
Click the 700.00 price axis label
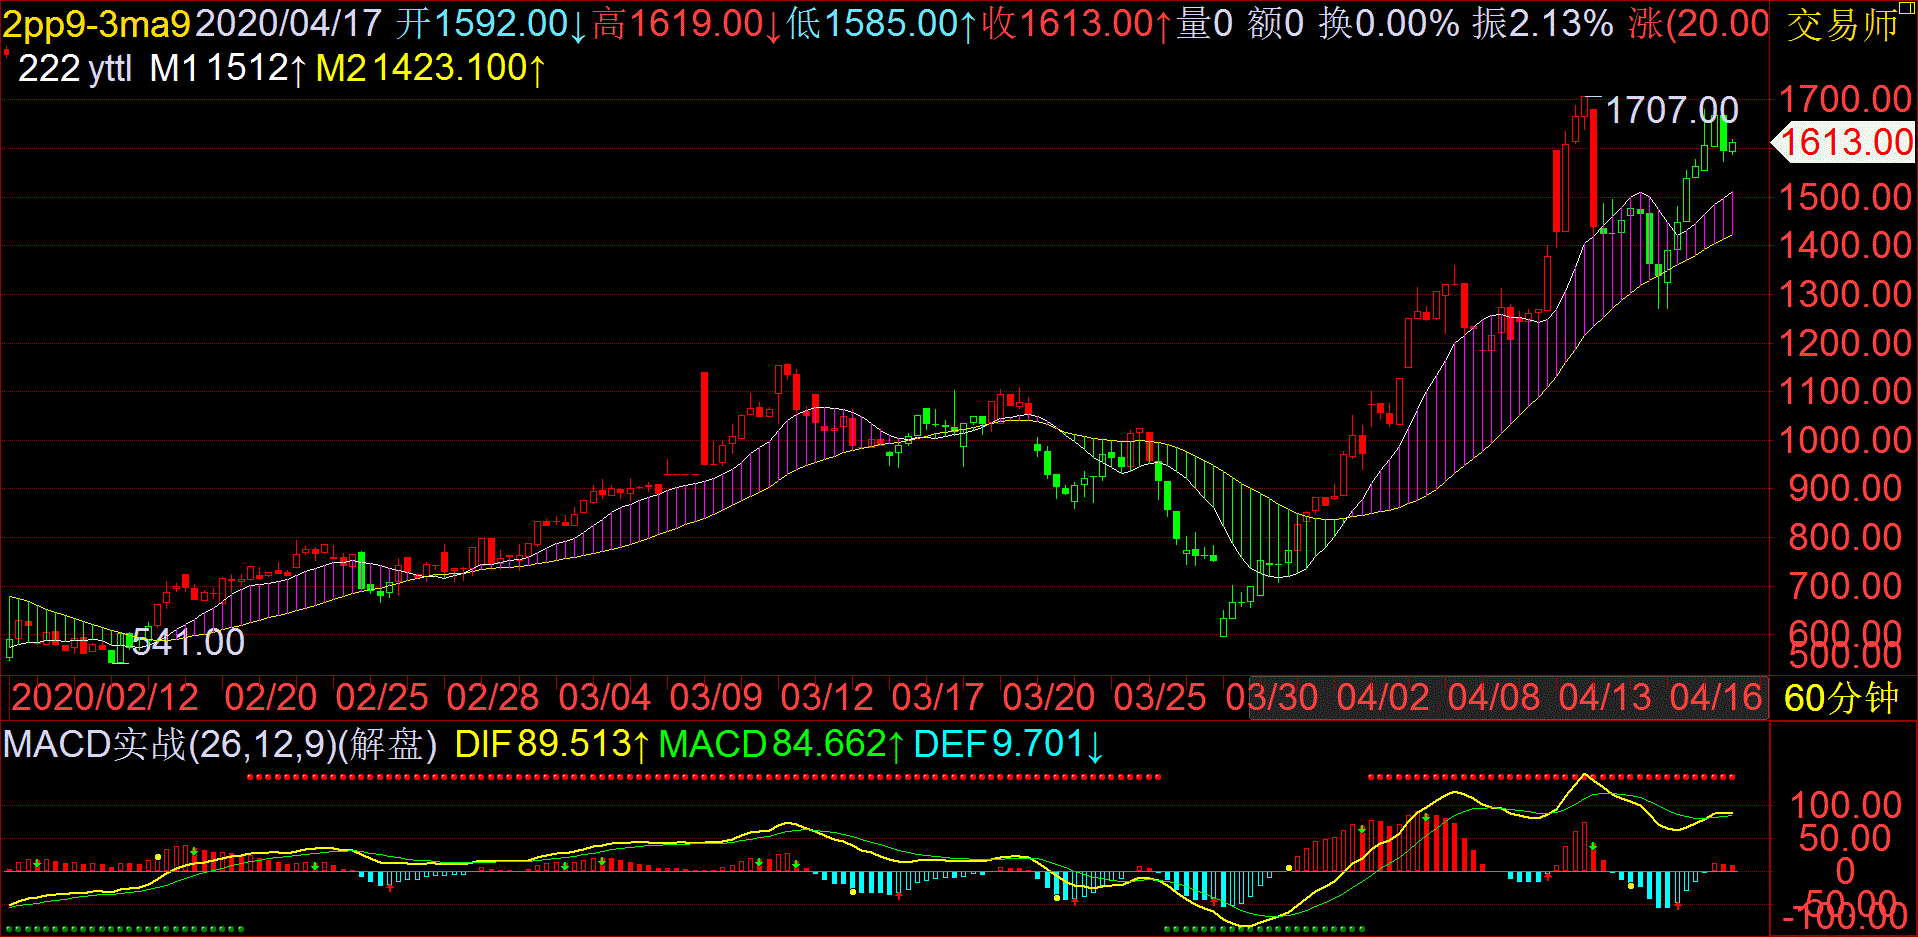click(1845, 586)
